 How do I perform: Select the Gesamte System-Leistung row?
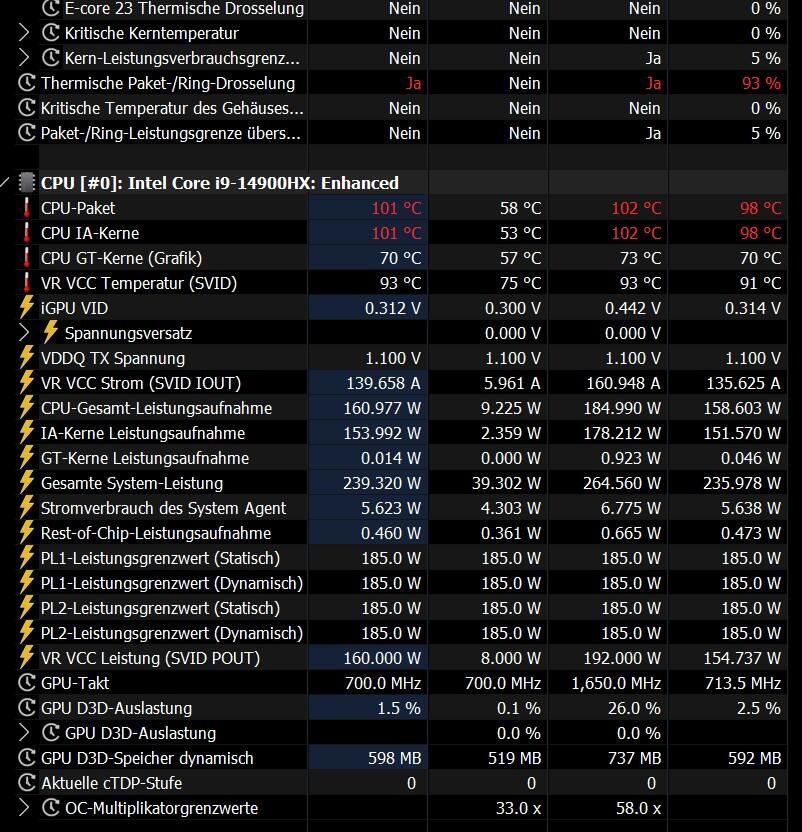[x=401, y=483]
